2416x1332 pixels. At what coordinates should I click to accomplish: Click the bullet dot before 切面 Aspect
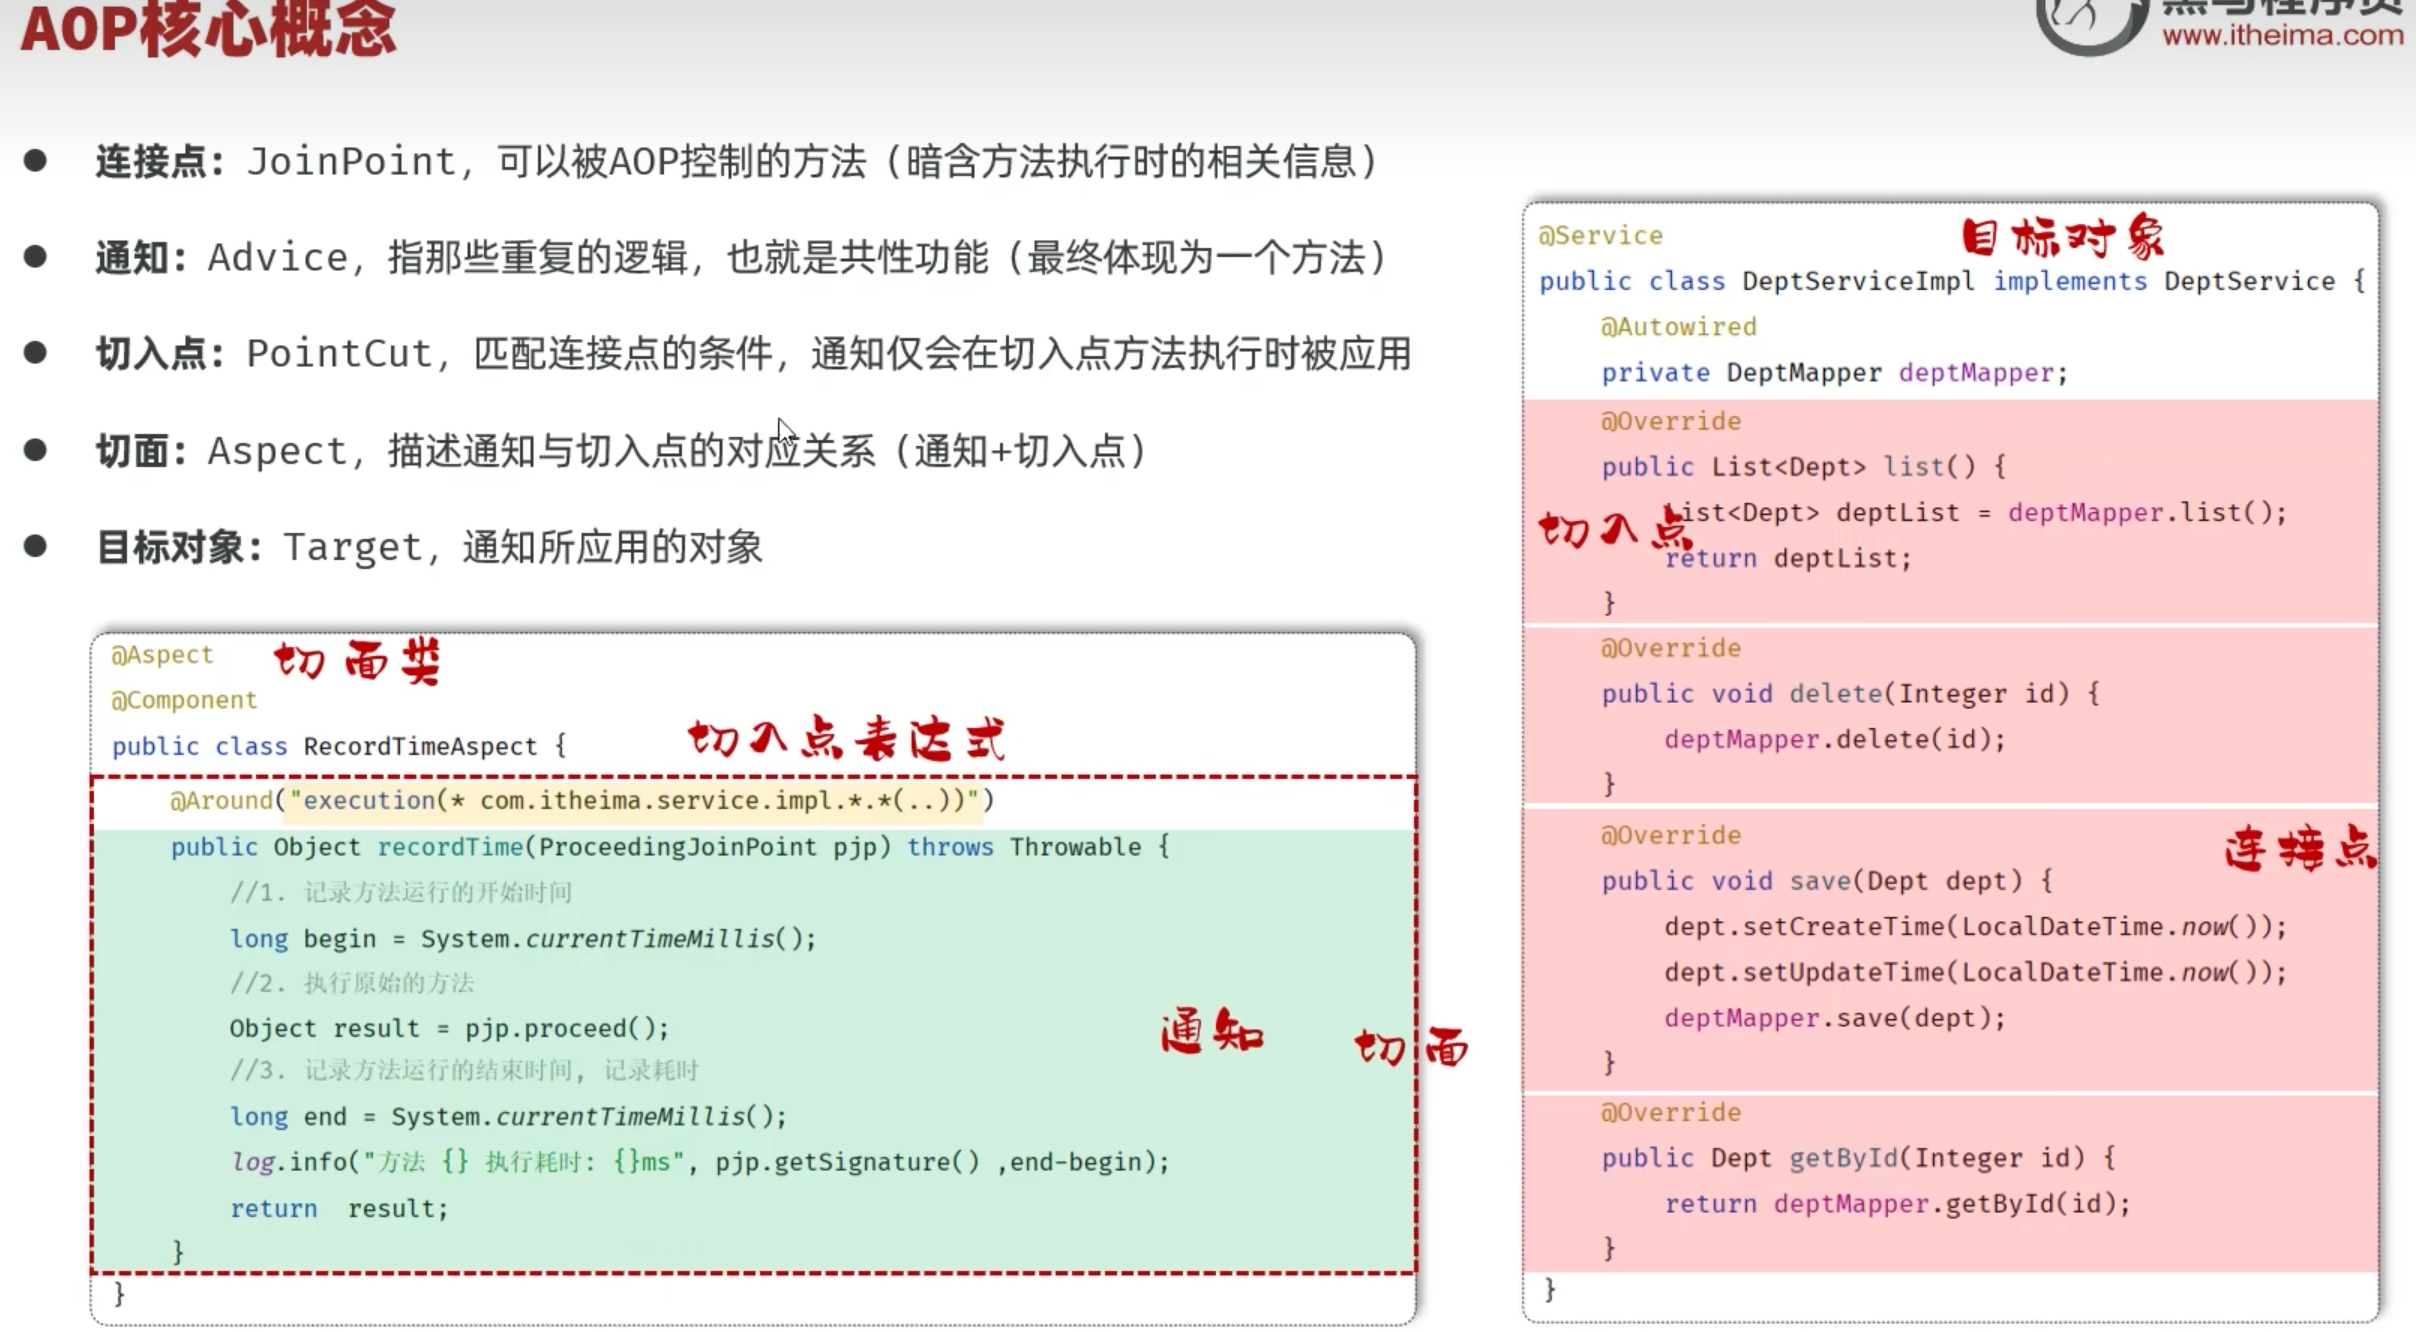point(36,450)
